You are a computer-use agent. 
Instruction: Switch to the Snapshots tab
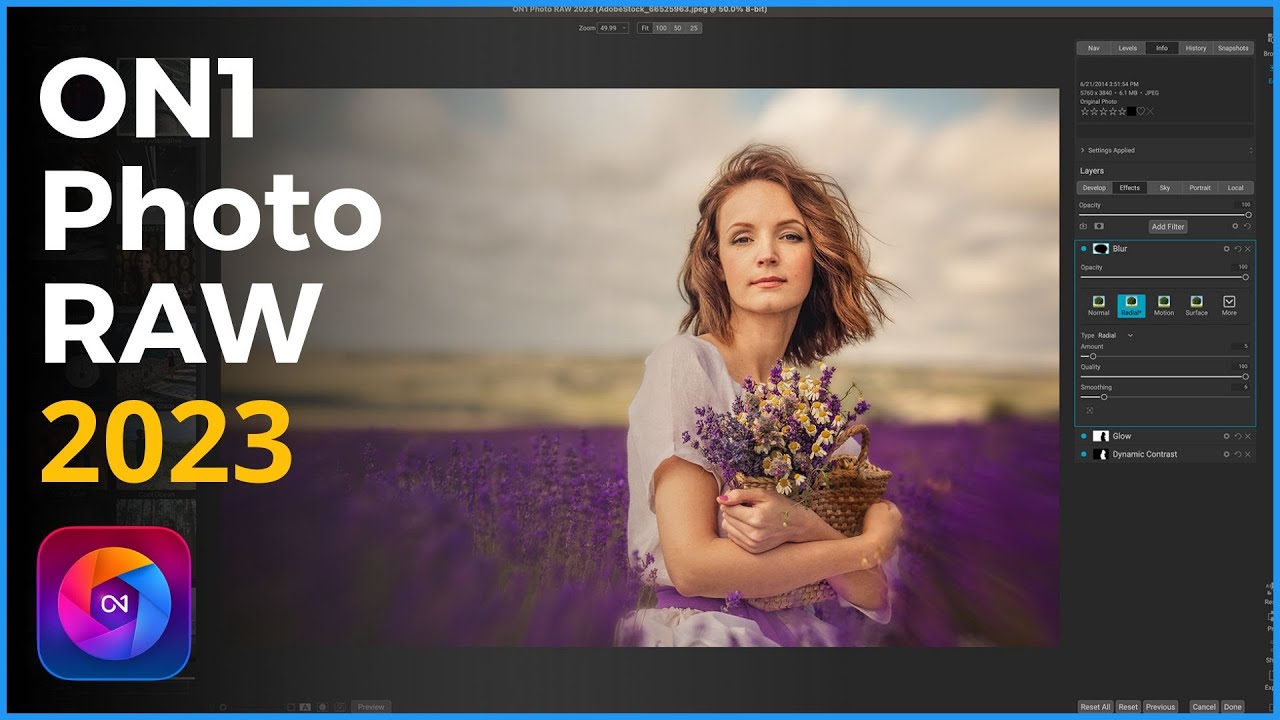(1233, 48)
